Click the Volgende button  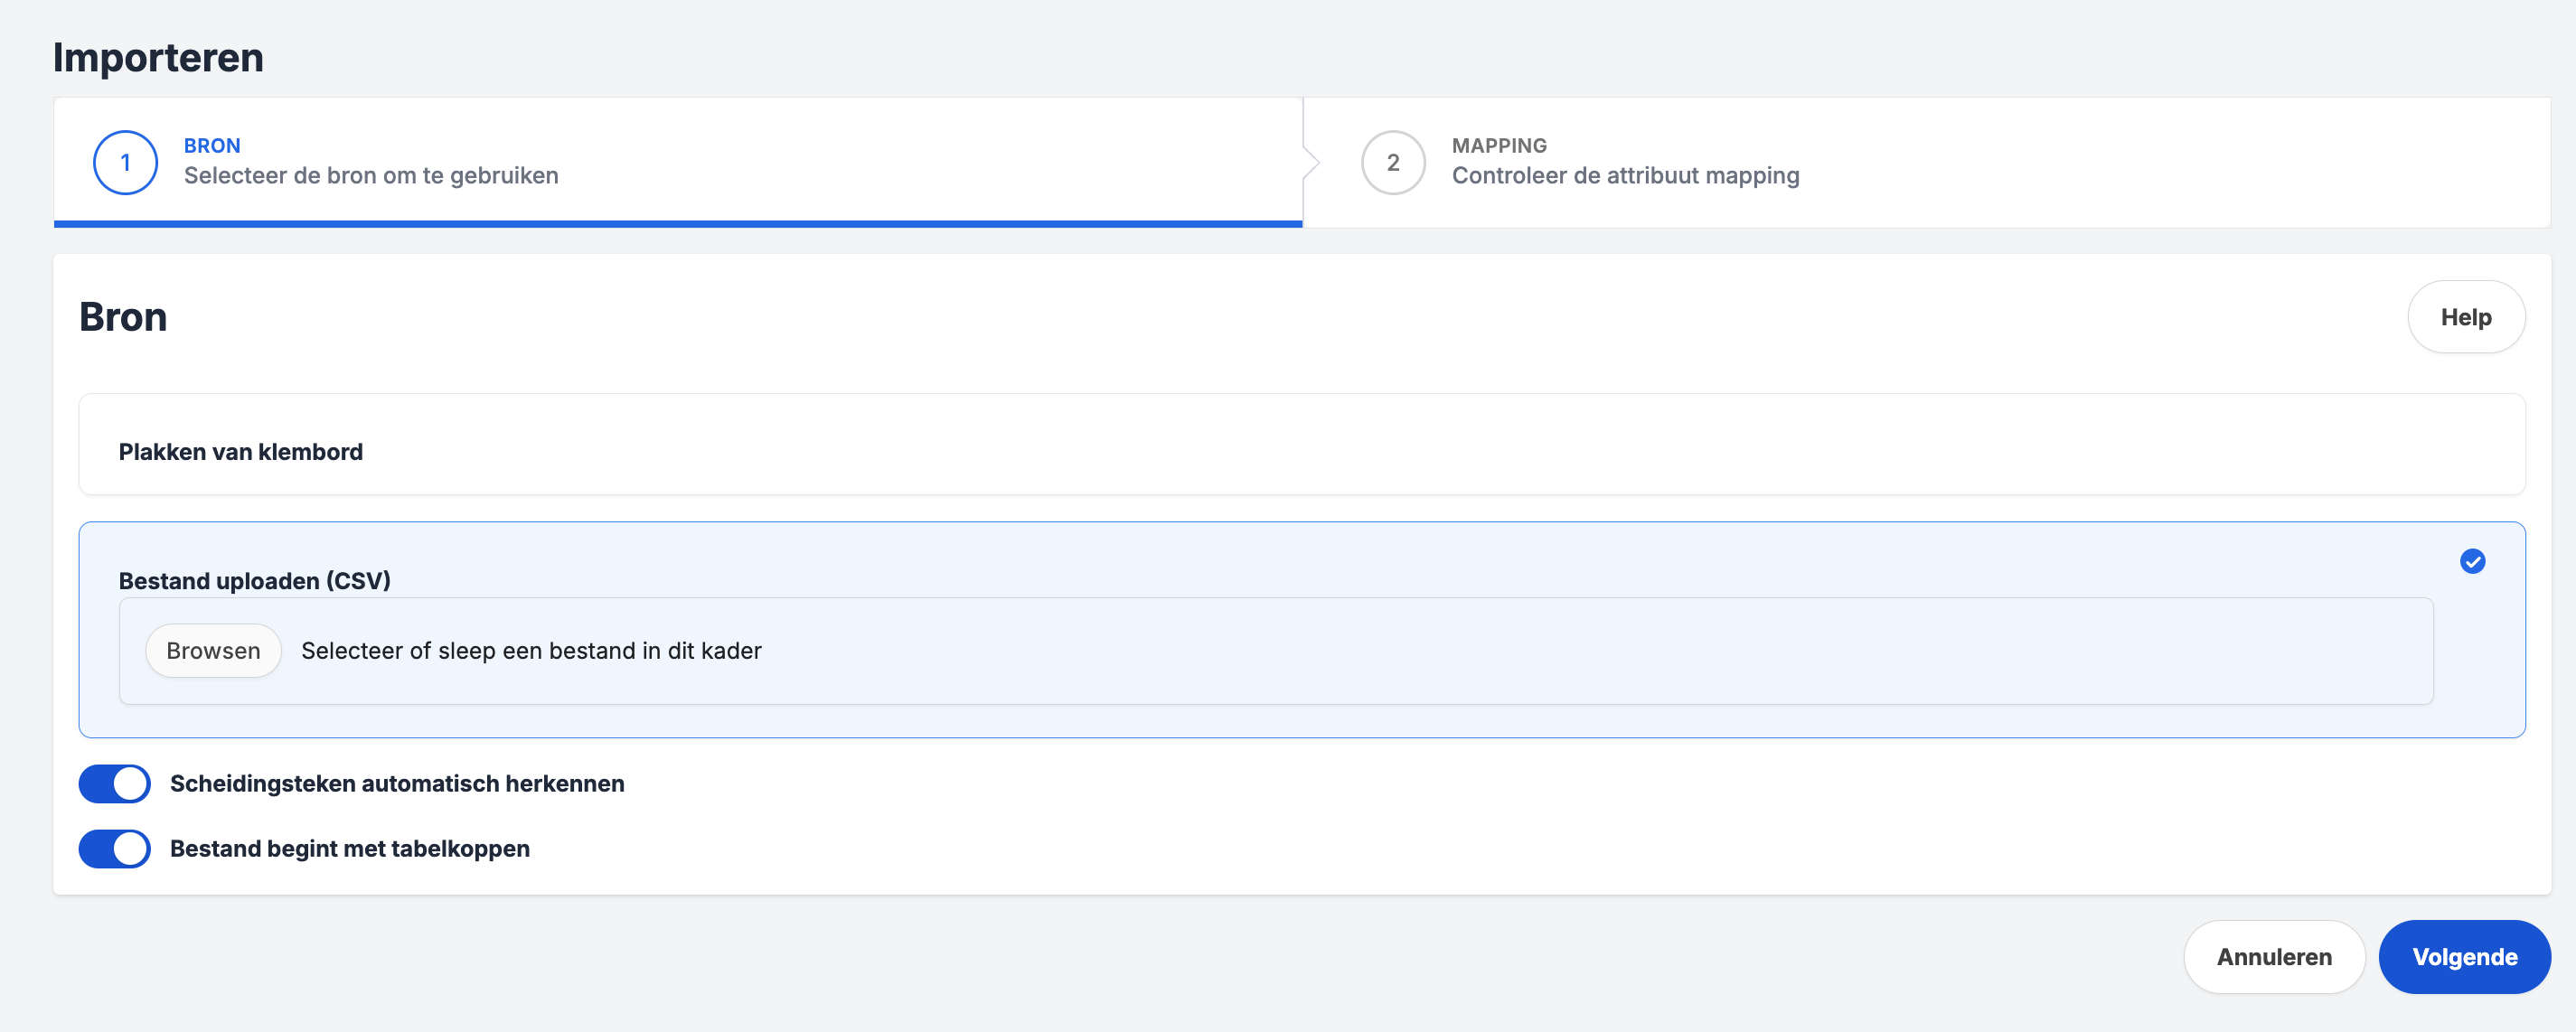click(x=2464, y=957)
